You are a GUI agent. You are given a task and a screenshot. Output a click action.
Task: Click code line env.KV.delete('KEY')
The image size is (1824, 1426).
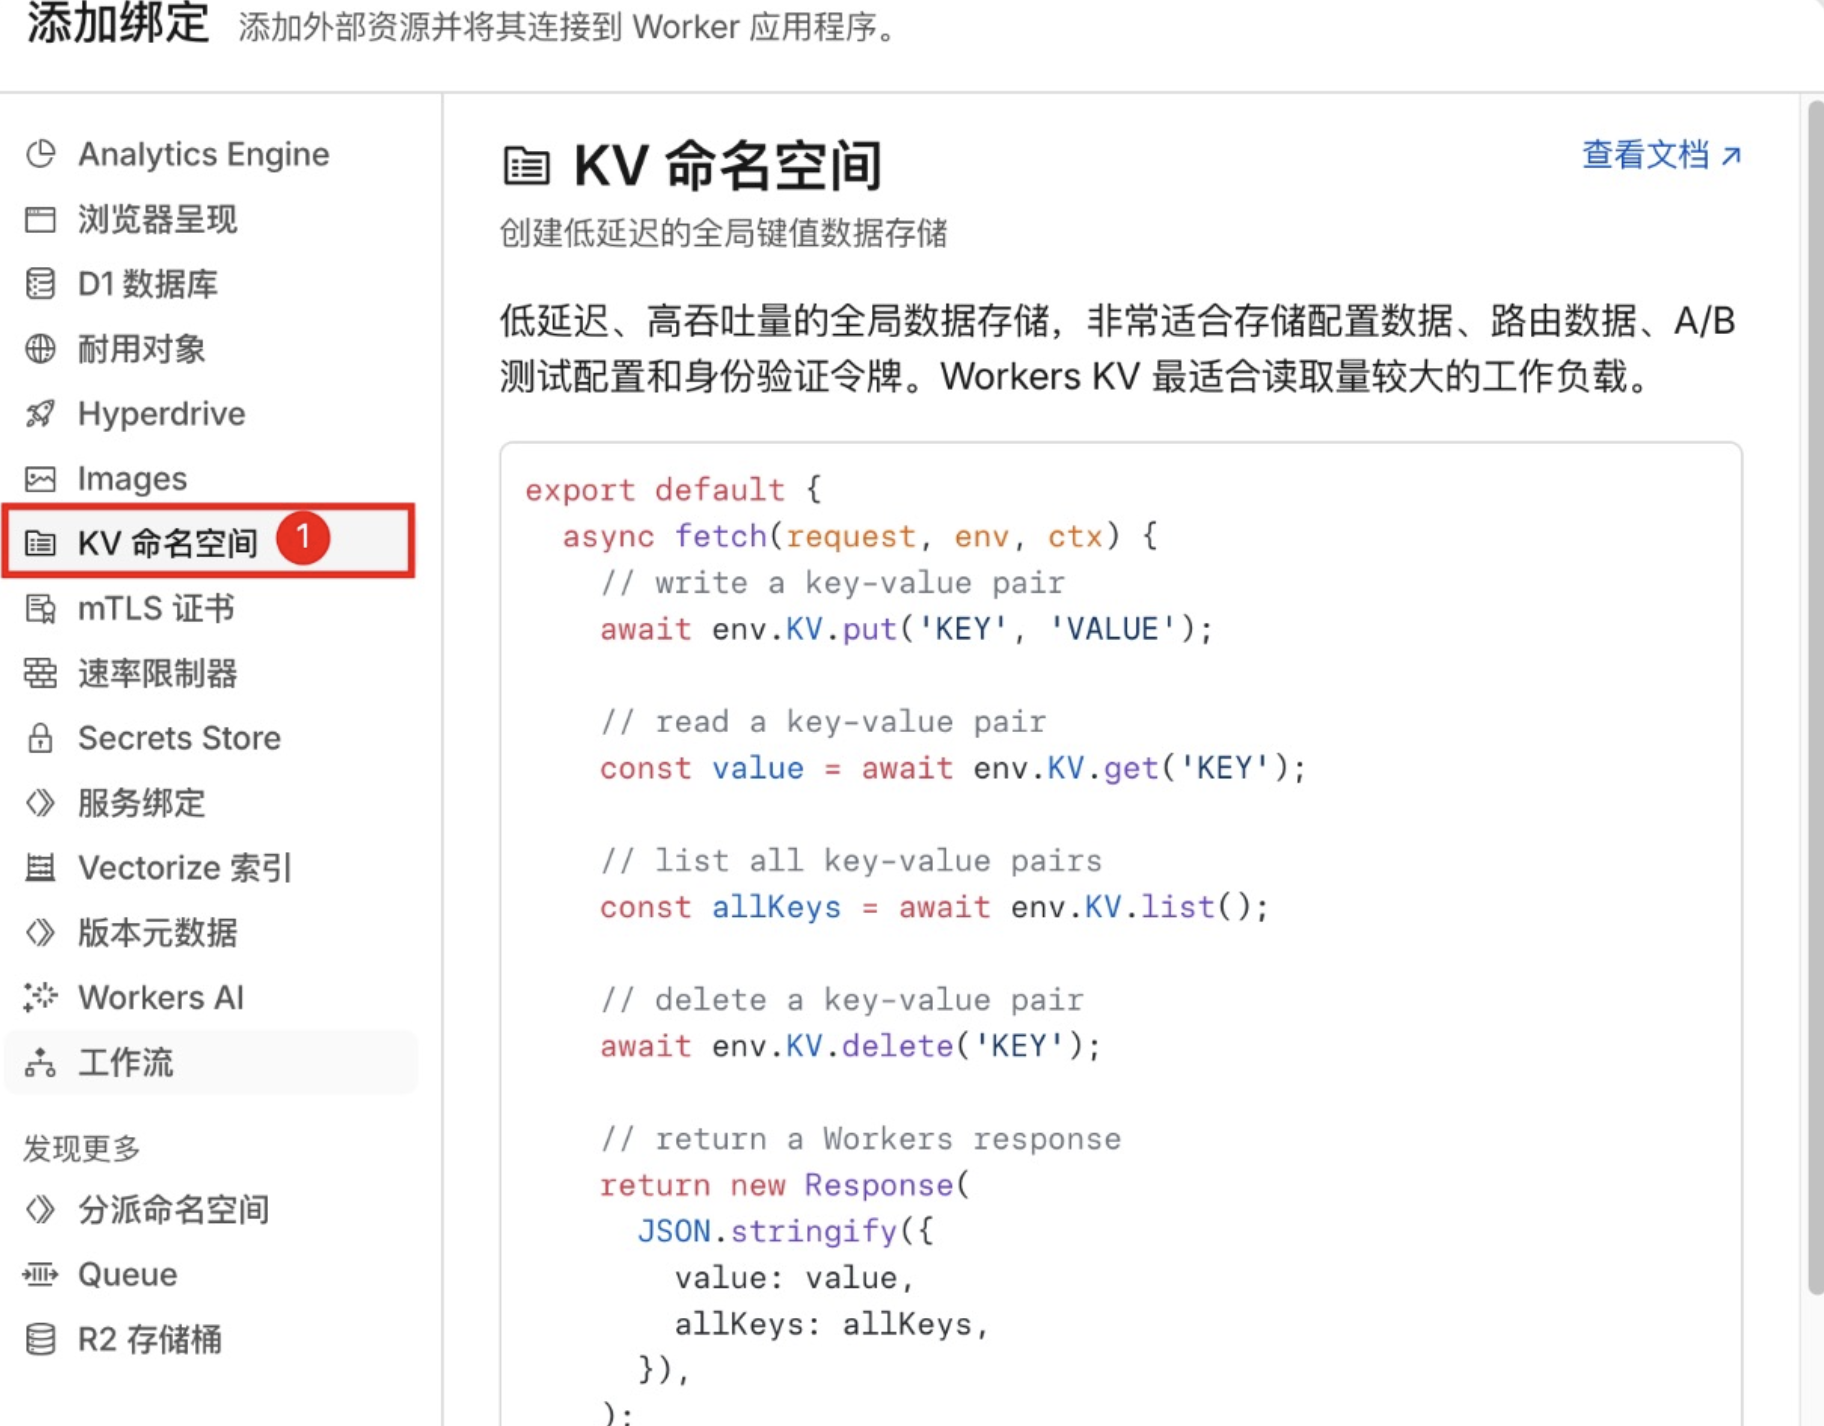pyautogui.click(x=850, y=1046)
